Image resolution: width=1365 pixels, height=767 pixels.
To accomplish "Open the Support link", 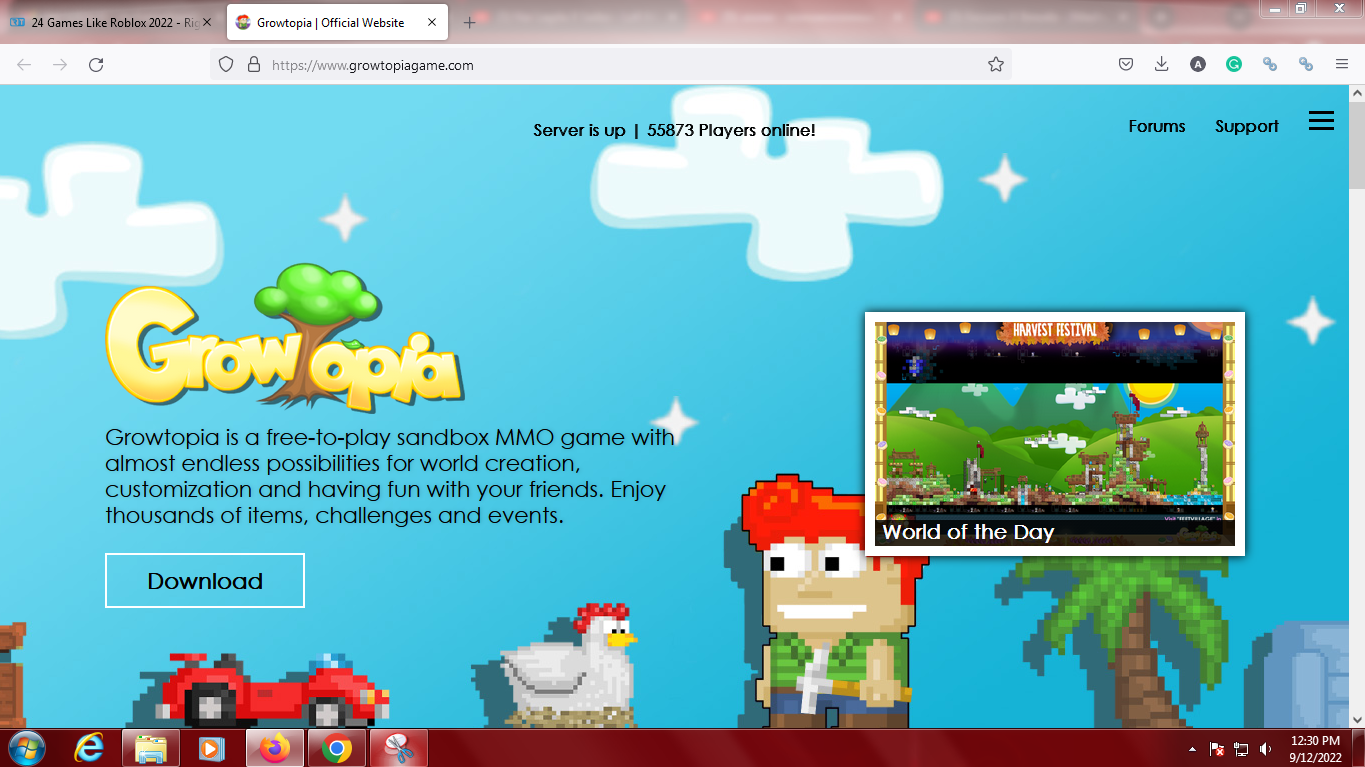I will 1247,126.
